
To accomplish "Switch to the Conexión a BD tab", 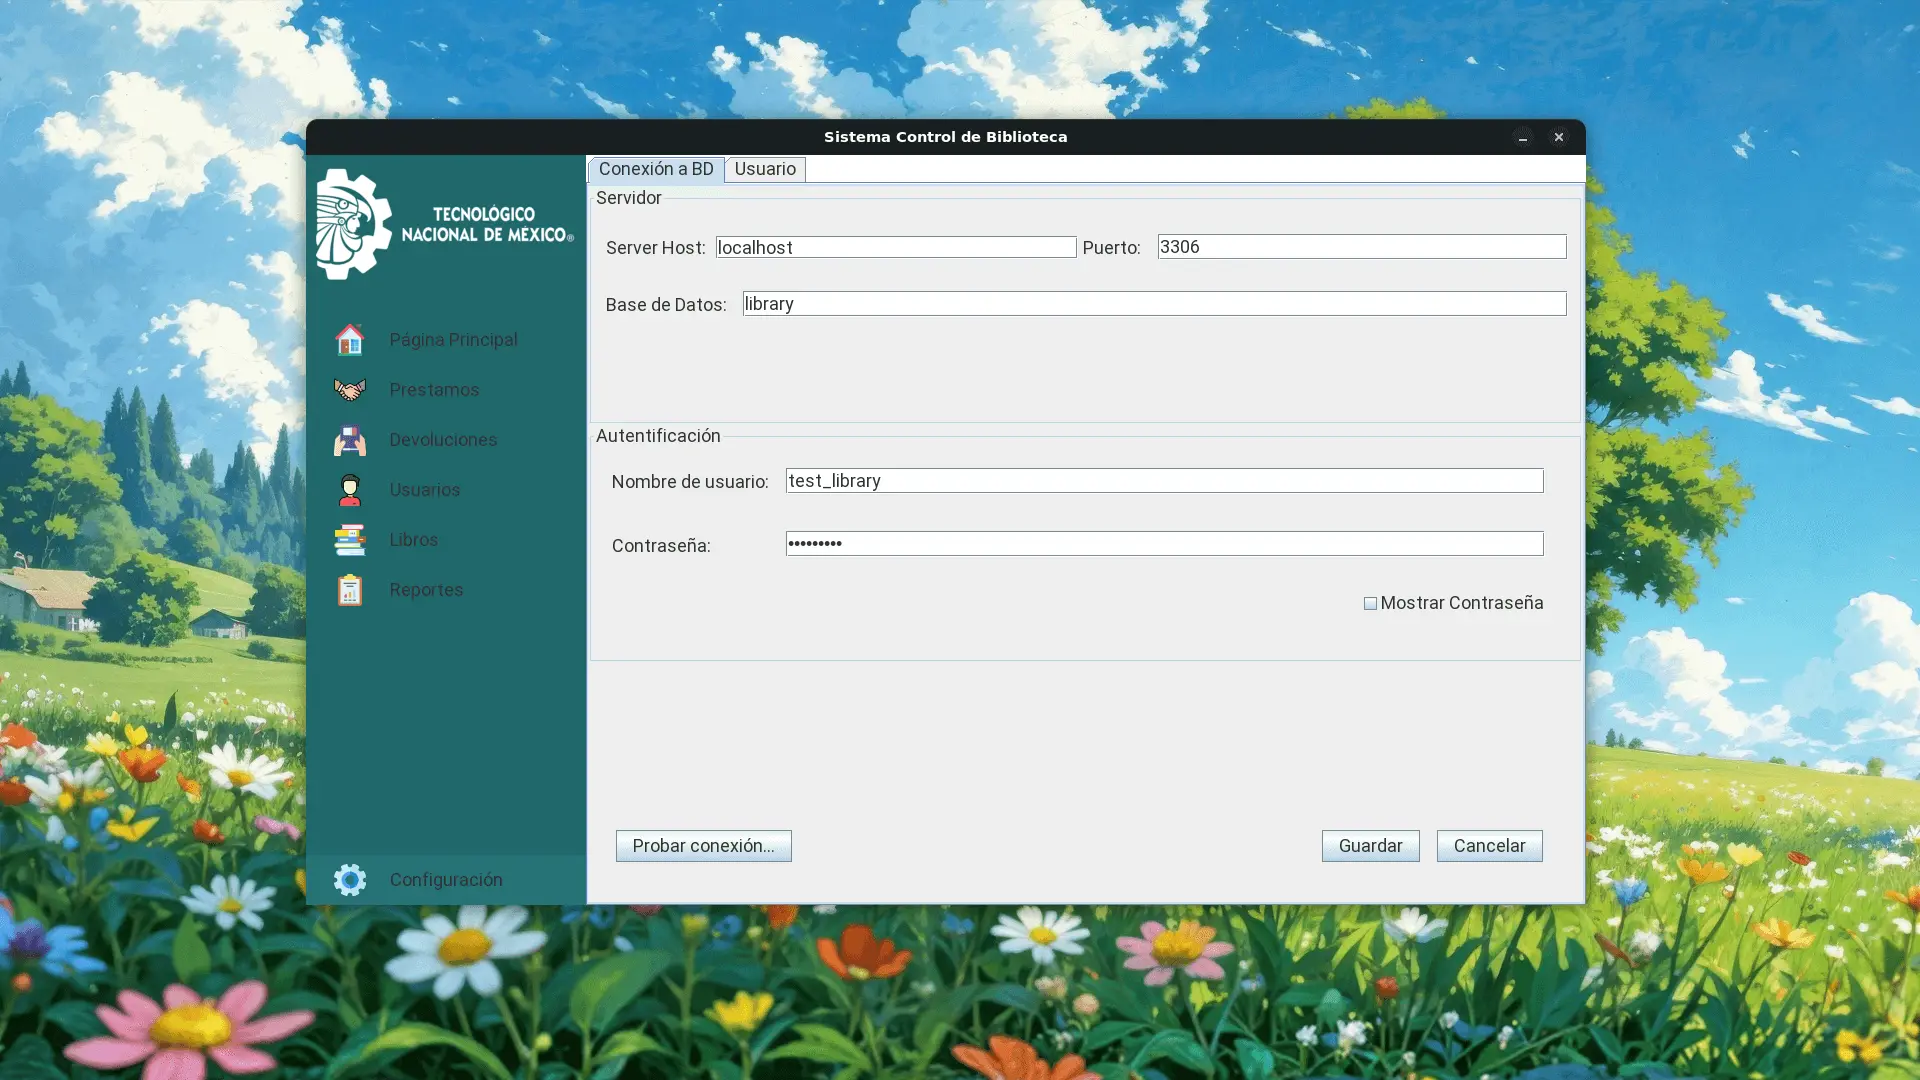I will 656,169.
